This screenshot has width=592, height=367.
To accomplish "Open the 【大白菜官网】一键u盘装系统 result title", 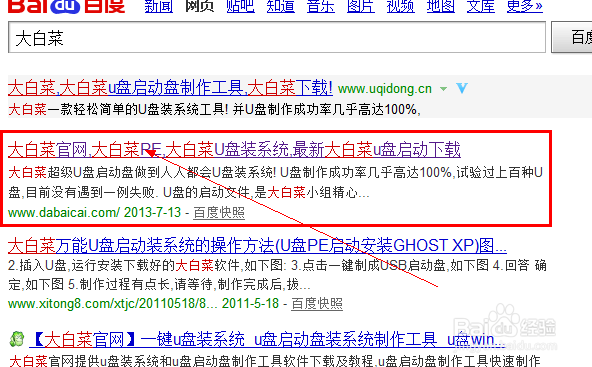I will click(x=267, y=339).
